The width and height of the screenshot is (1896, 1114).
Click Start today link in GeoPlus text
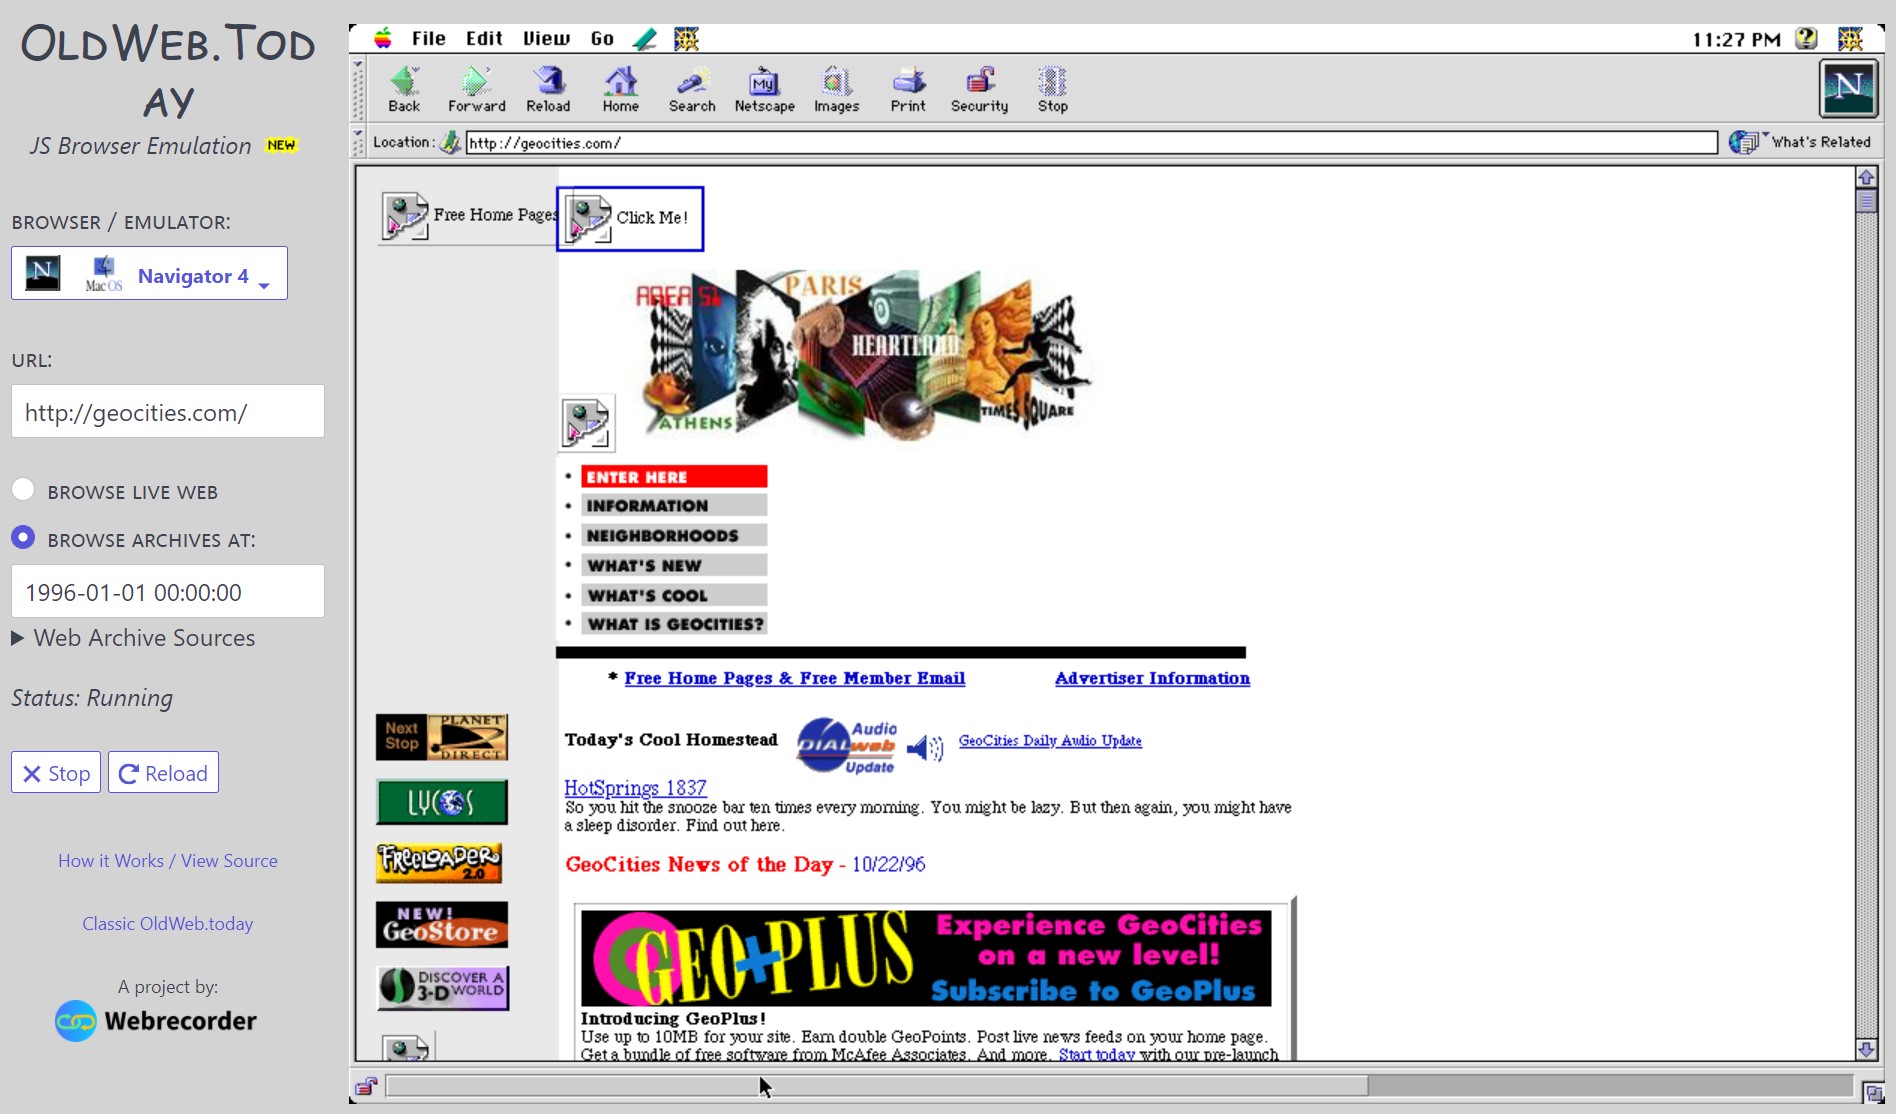[x=1096, y=1054]
